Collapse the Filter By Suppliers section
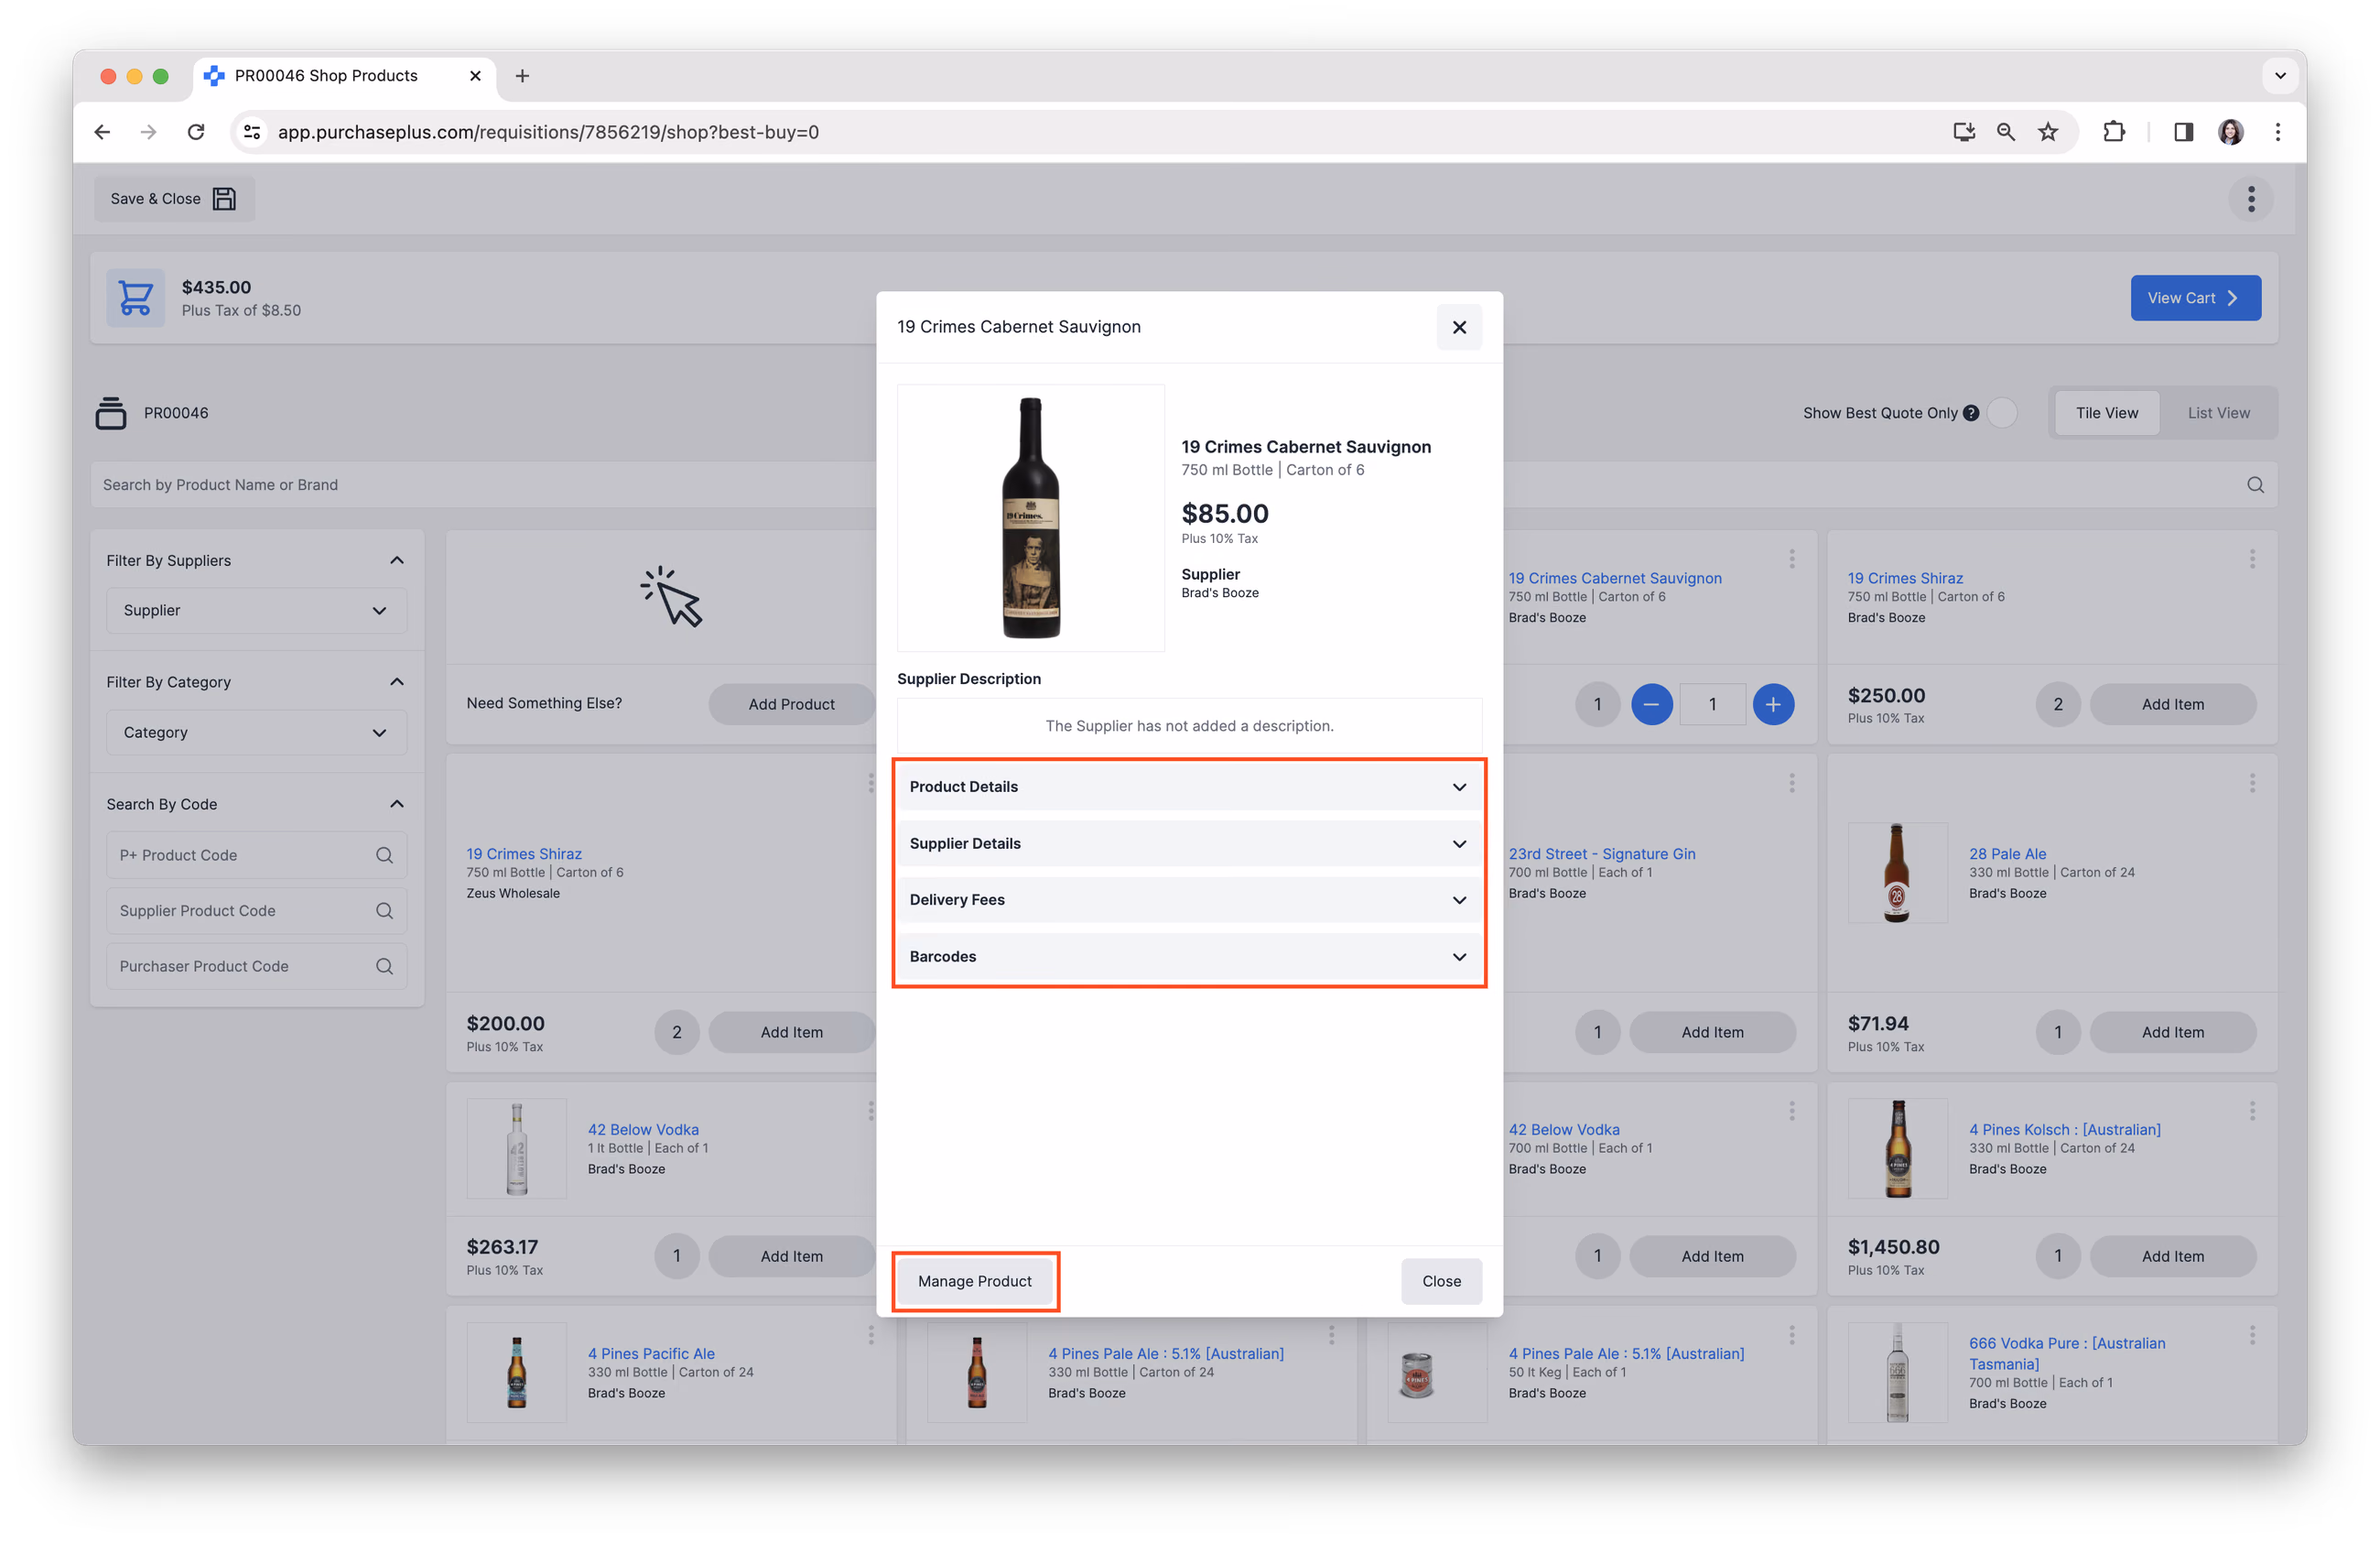Screen dimensions: 2380x1542 (397, 560)
